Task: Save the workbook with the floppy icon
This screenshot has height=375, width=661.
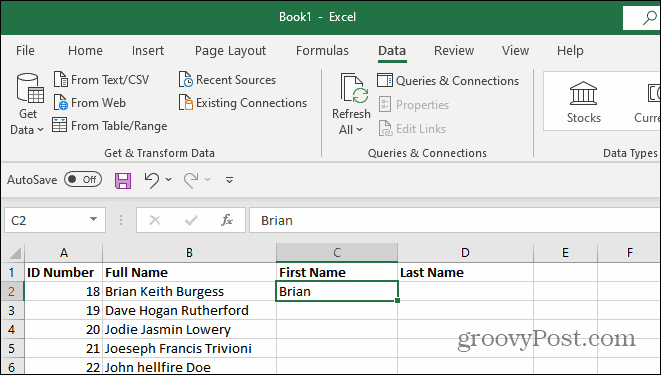Action: coord(123,180)
